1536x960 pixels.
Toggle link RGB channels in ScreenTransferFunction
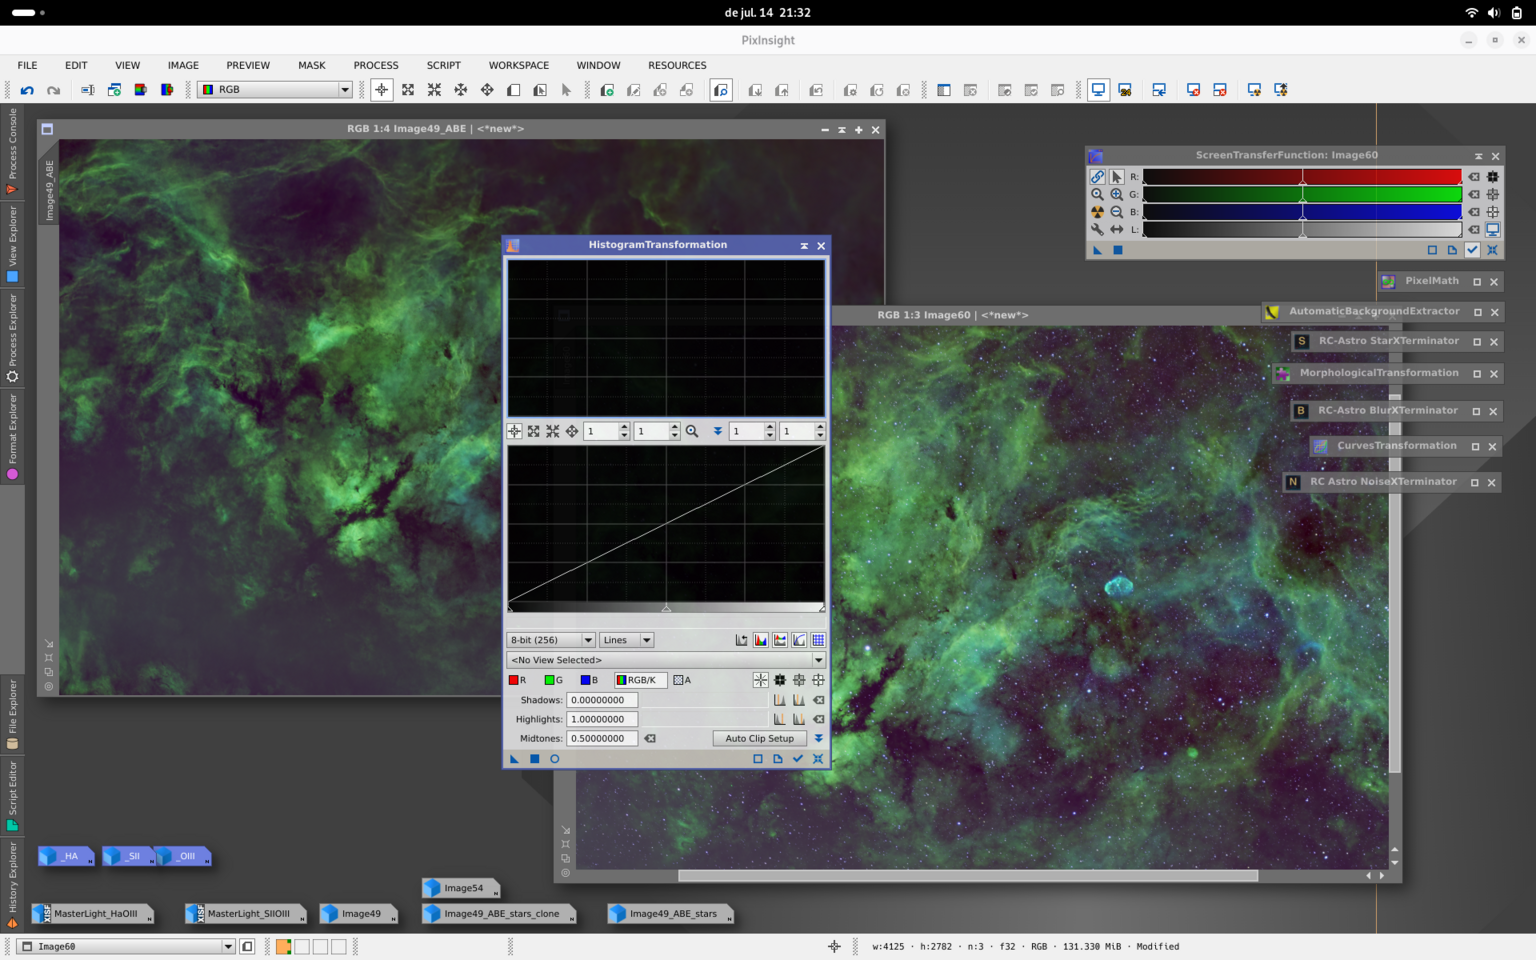[x=1097, y=177]
